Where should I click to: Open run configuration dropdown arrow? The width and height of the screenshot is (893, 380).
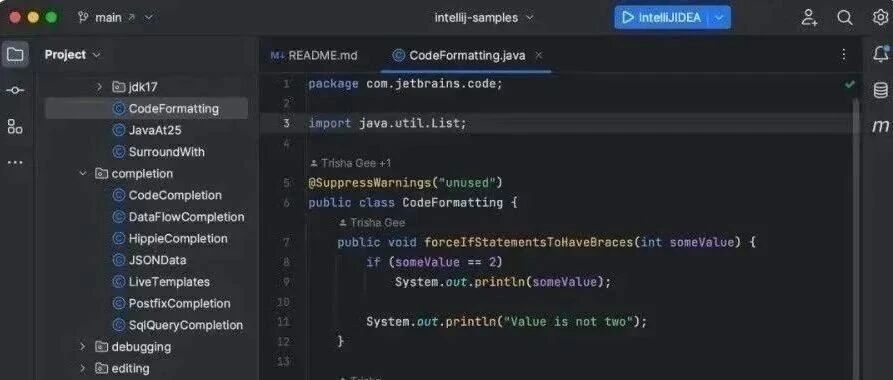[719, 18]
